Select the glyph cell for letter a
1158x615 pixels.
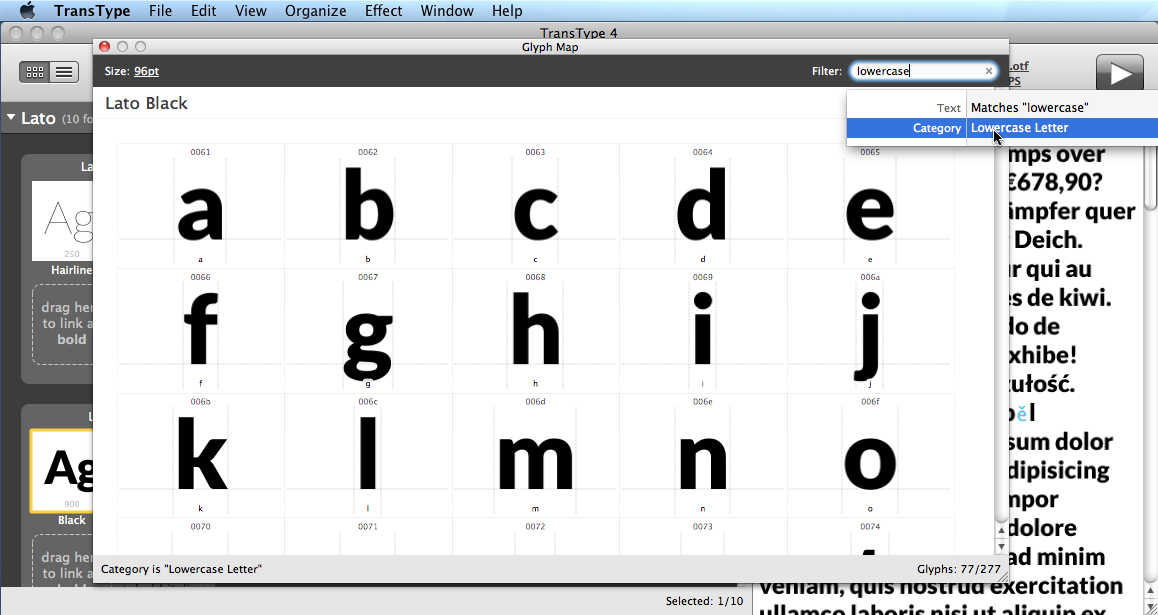(x=201, y=206)
